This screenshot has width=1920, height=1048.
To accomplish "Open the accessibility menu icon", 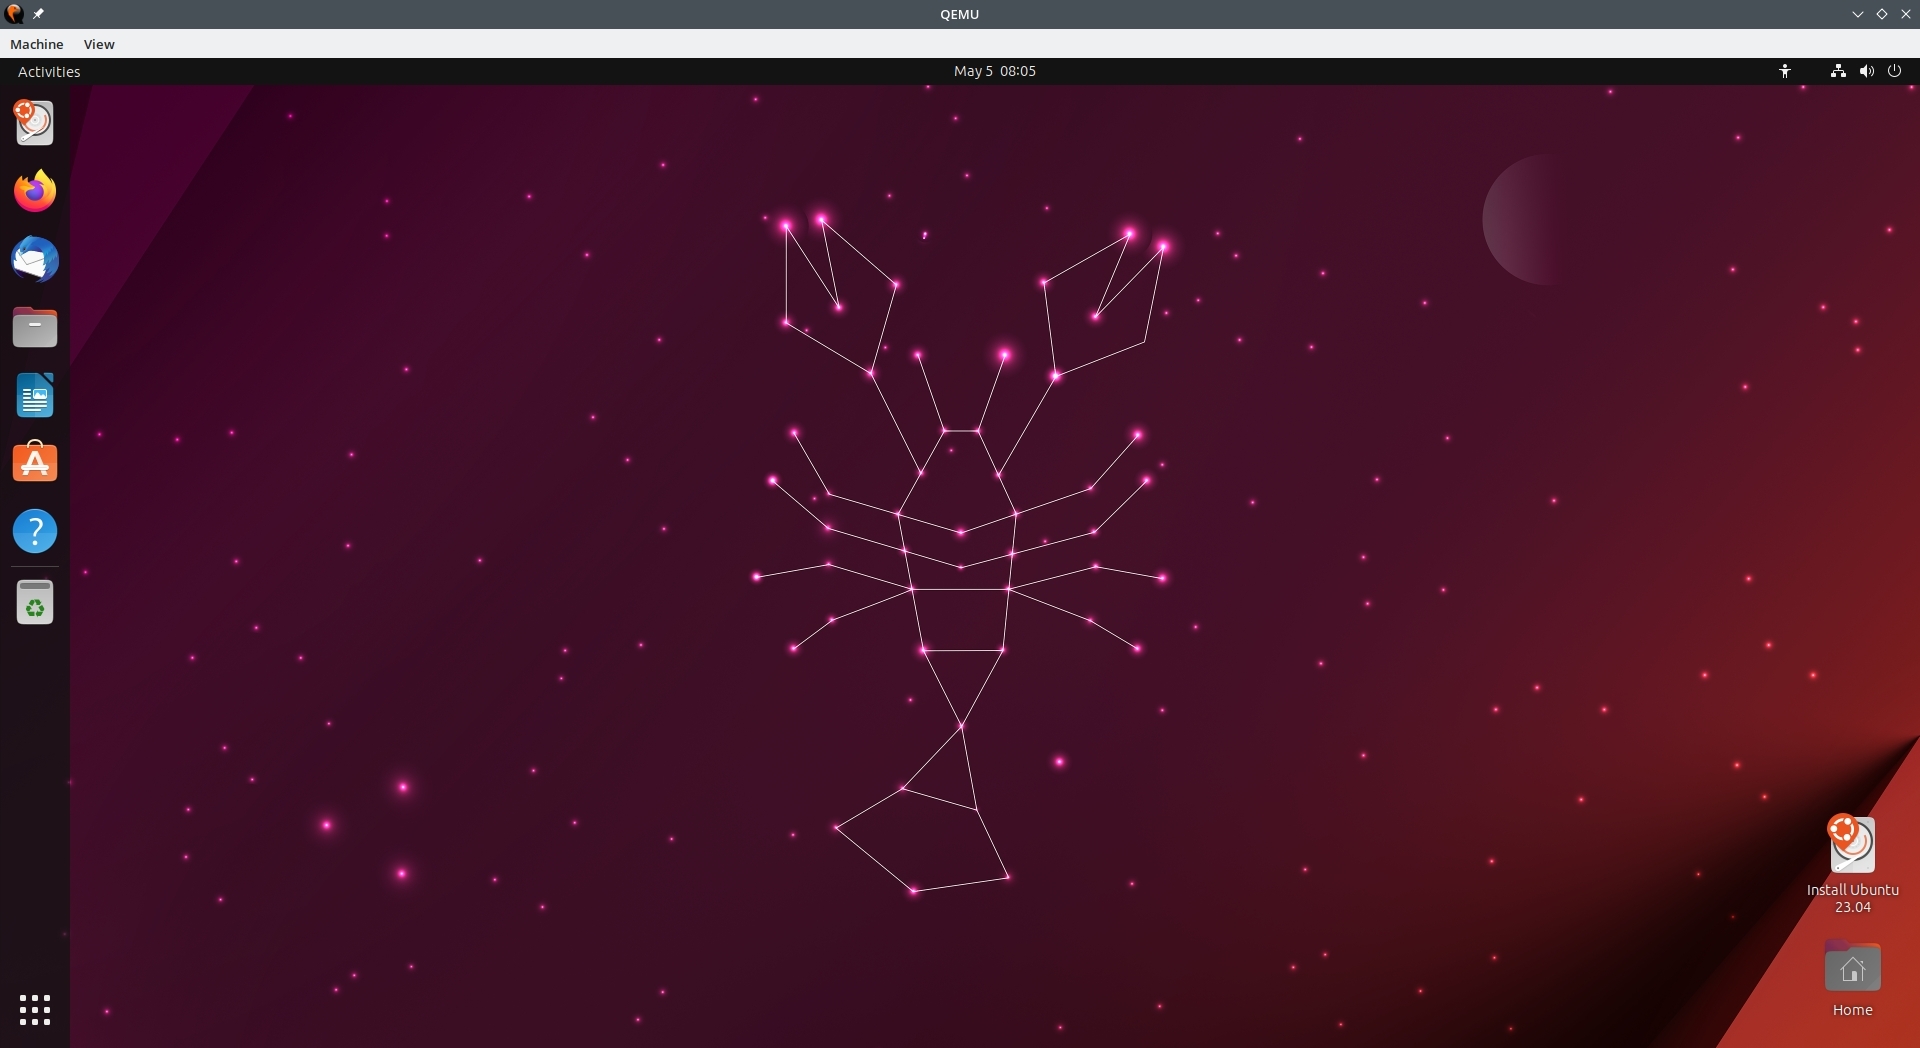I will point(1785,71).
